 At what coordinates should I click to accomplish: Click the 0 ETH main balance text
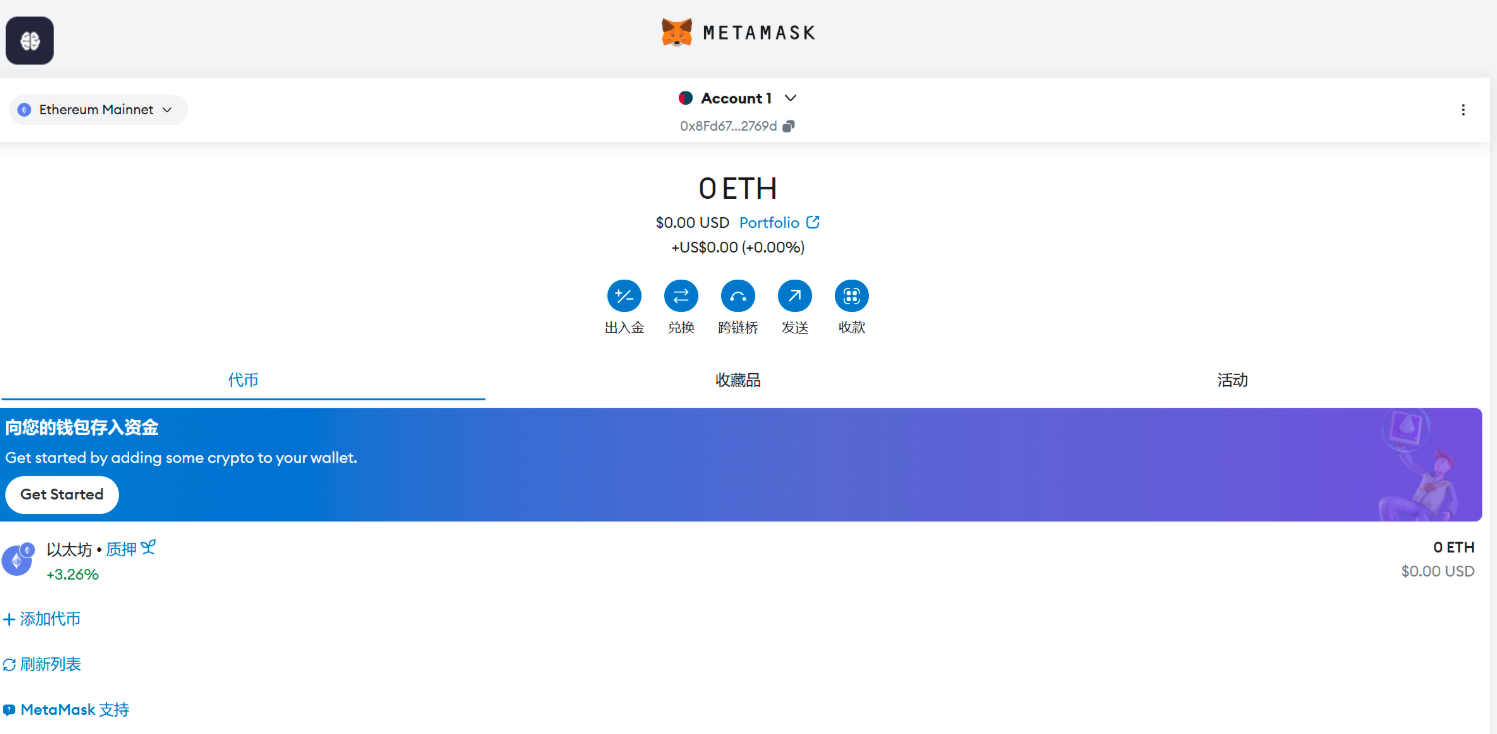[x=738, y=188]
